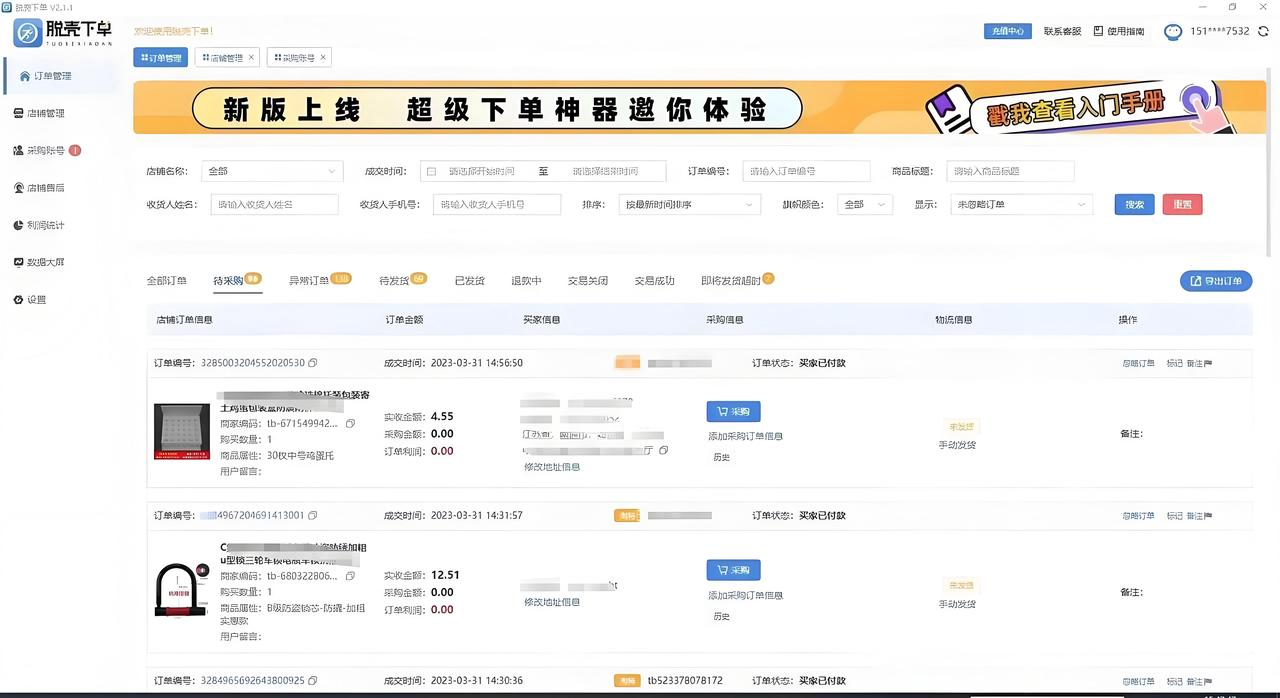Screen dimensions: 1280x698
Task: Close the 店铺管理 tab
Action: pos(251,58)
